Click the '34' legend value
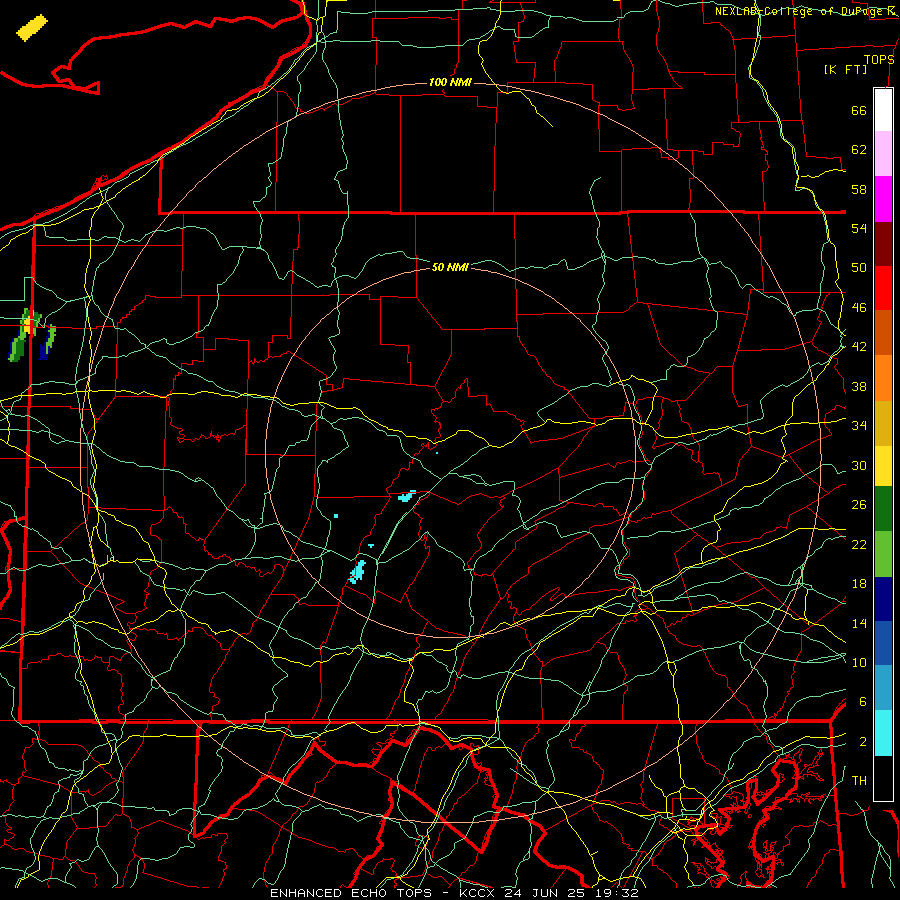900x900 pixels. 859,426
